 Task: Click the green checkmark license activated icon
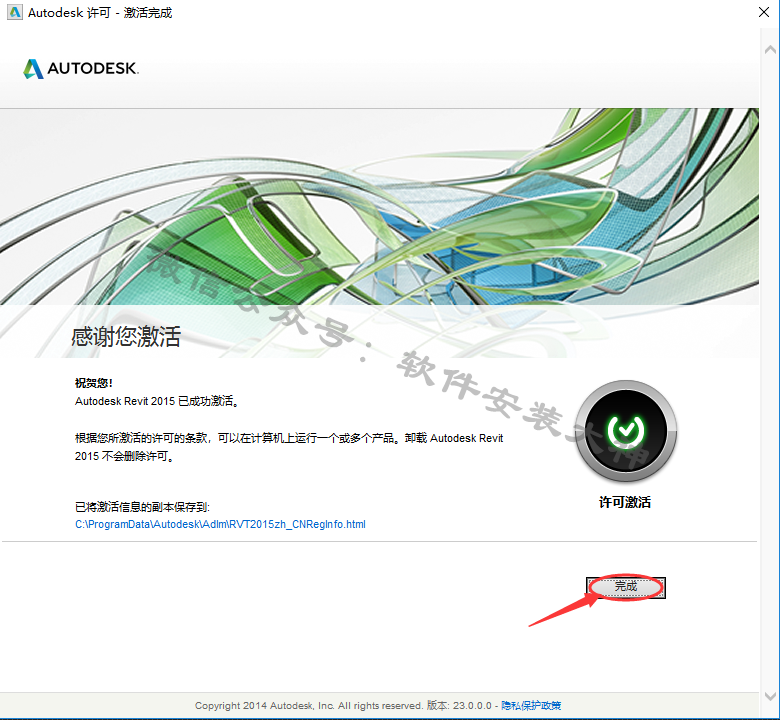point(626,431)
